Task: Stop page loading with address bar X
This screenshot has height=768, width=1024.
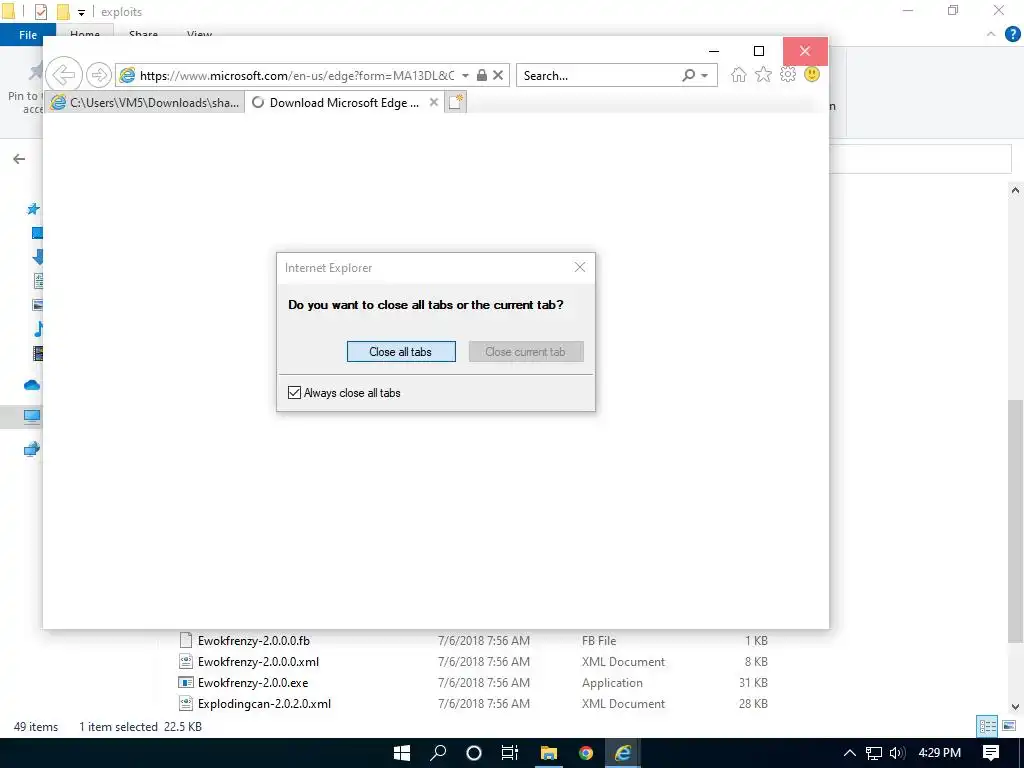Action: pos(498,75)
